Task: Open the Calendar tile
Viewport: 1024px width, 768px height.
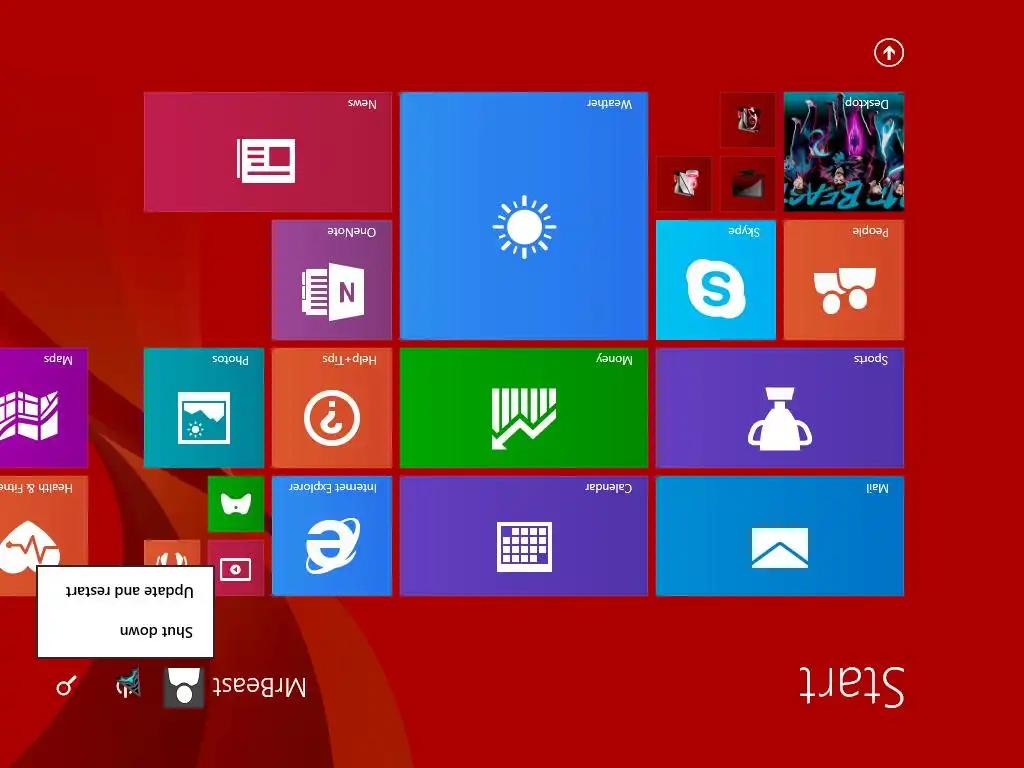Action: pos(524,536)
